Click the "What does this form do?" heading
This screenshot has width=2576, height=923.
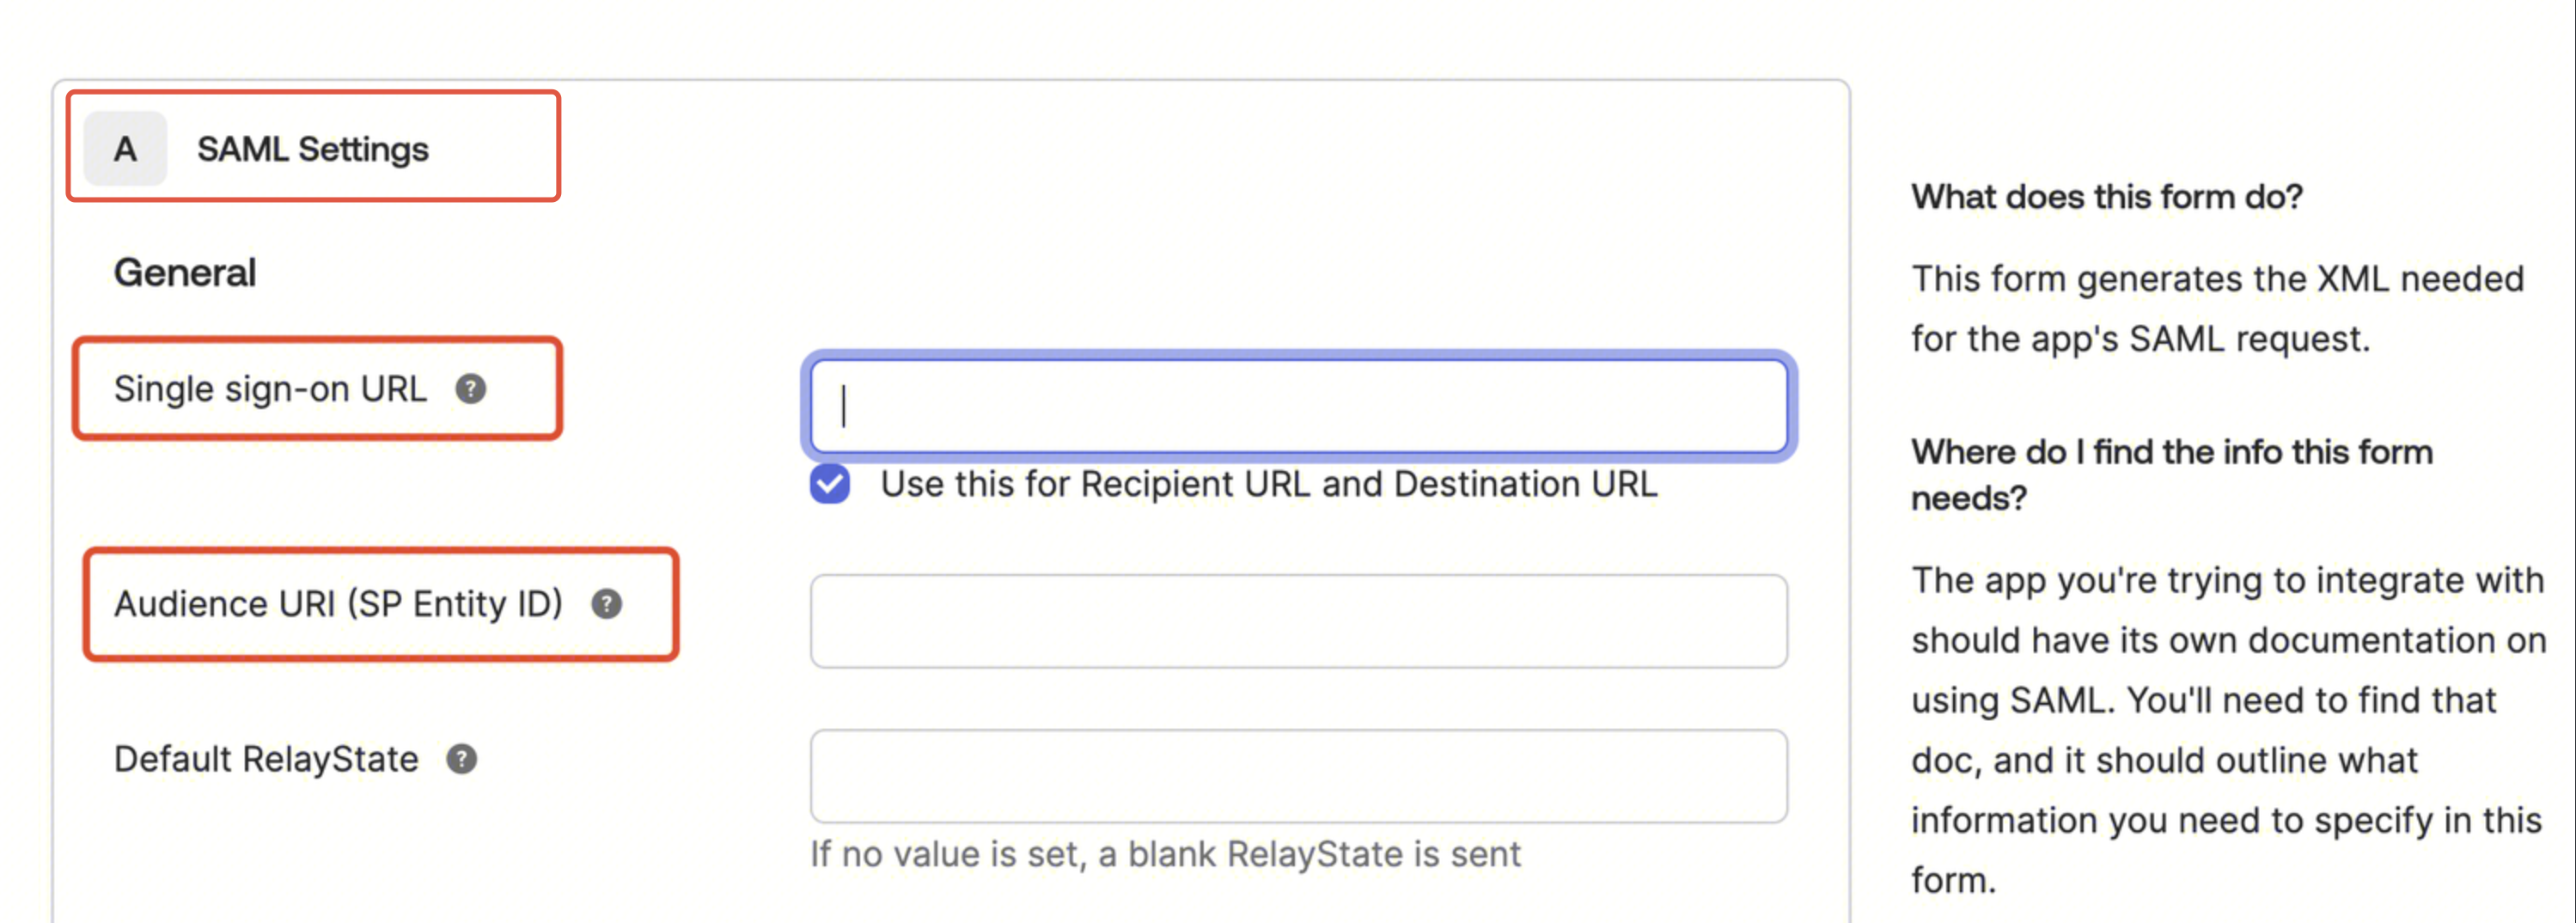(x=2106, y=197)
